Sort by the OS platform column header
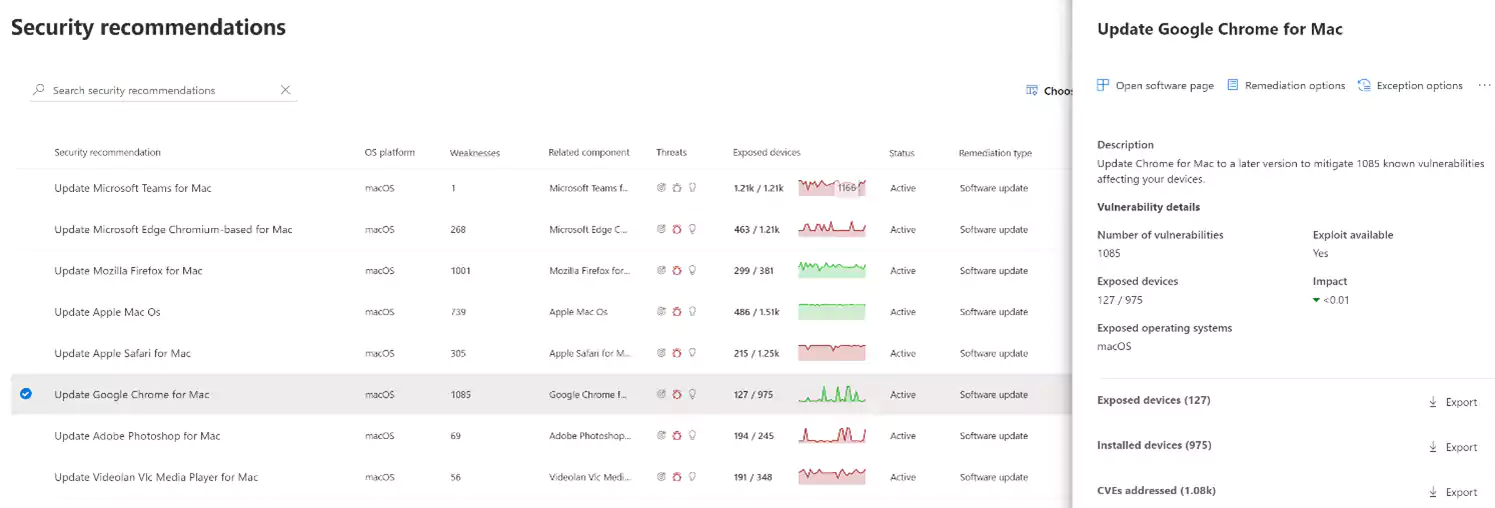 [390, 153]
